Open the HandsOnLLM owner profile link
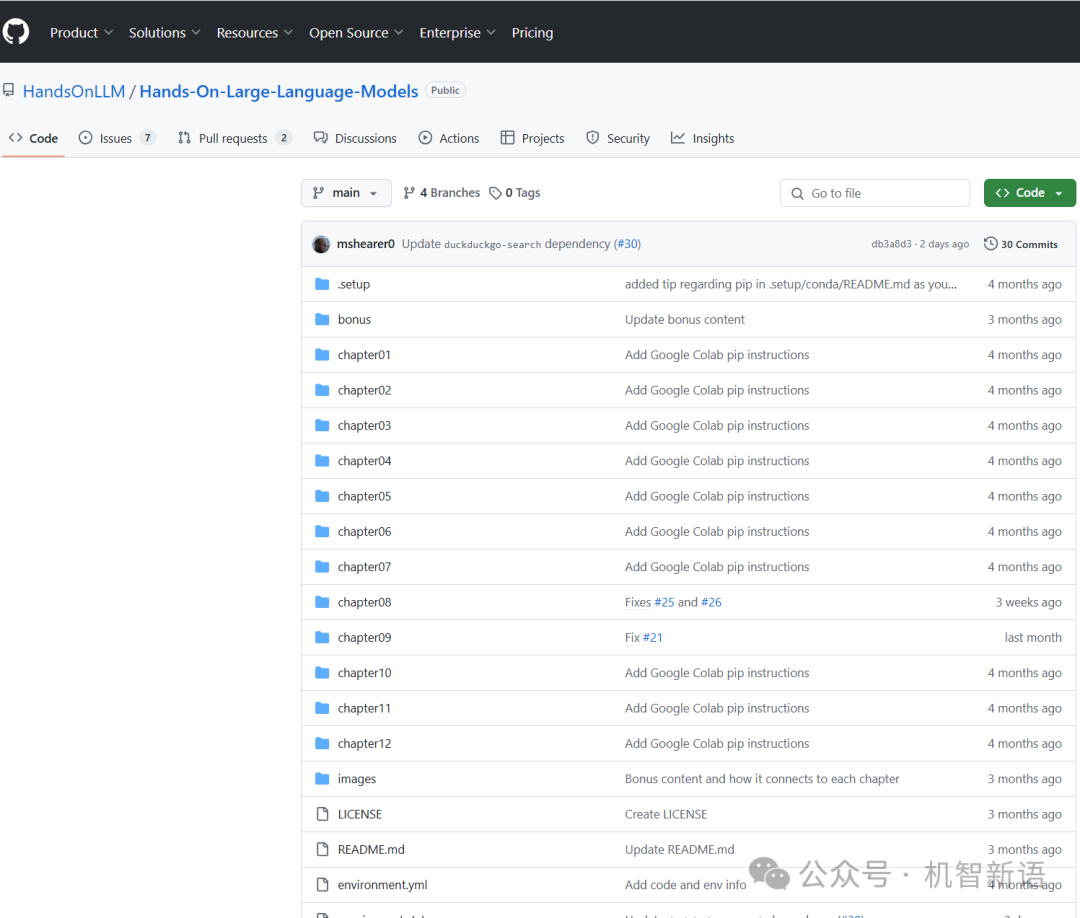The image size is (1080, 918). point(74,91)
